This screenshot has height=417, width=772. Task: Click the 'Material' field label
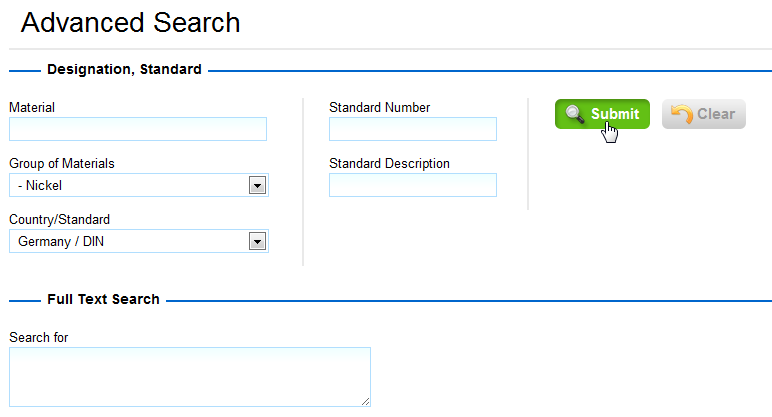point(32,107)
